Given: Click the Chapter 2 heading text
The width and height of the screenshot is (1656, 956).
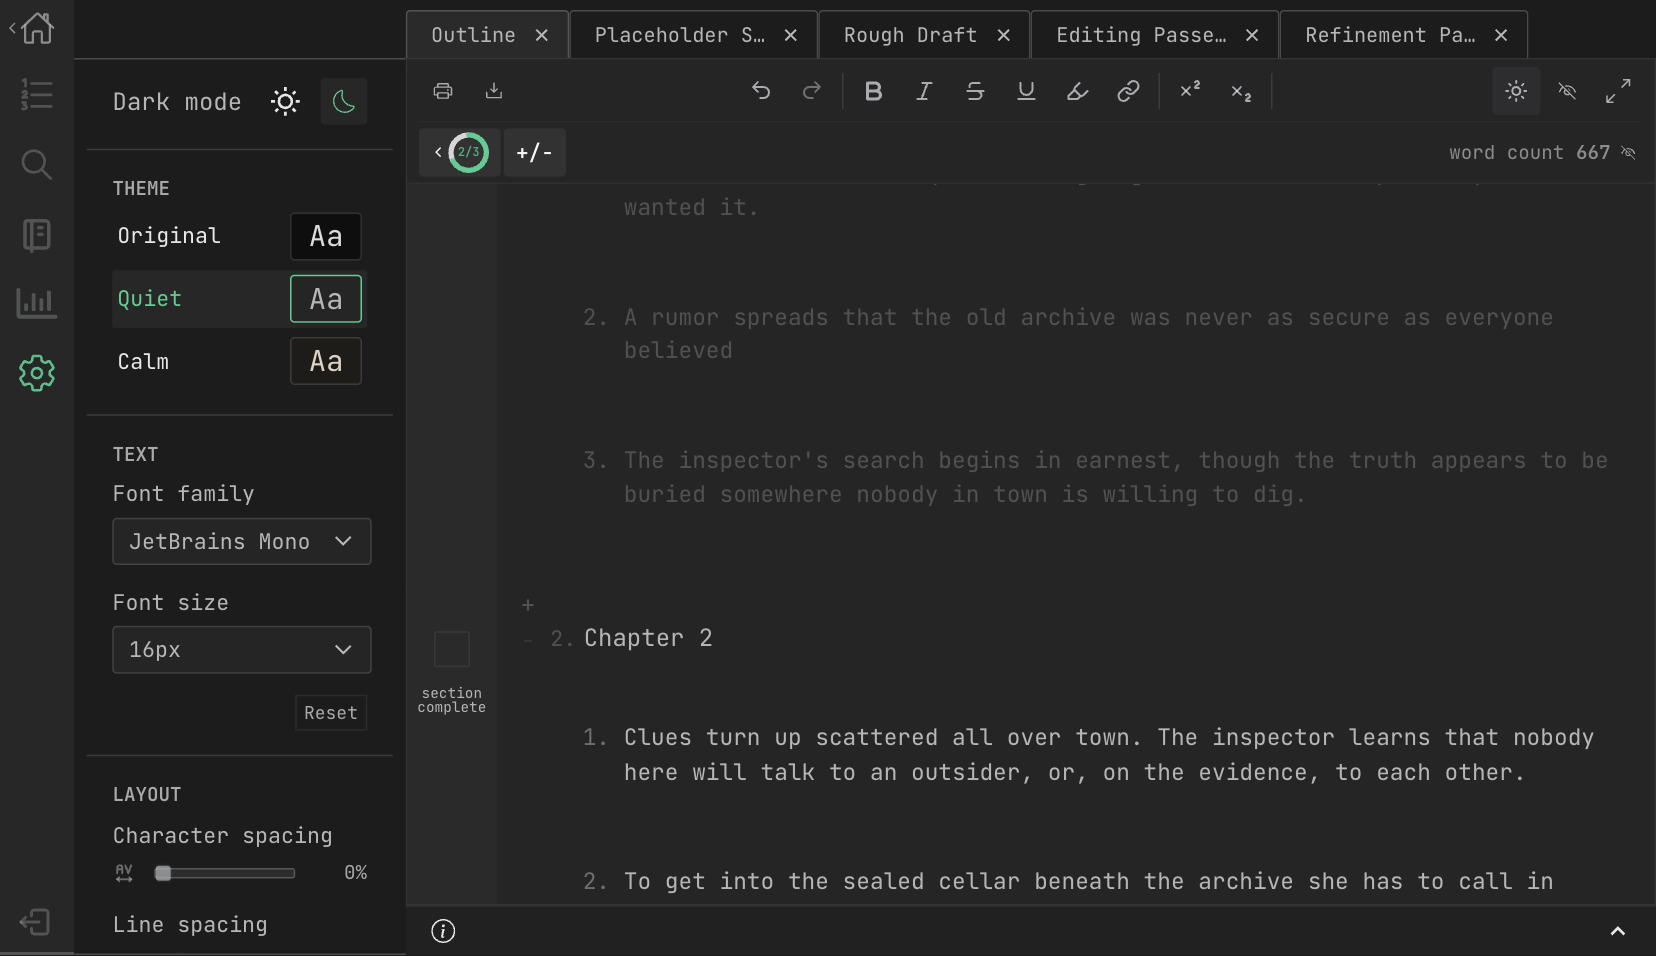Looking at the screenshot, I should 648,638.
